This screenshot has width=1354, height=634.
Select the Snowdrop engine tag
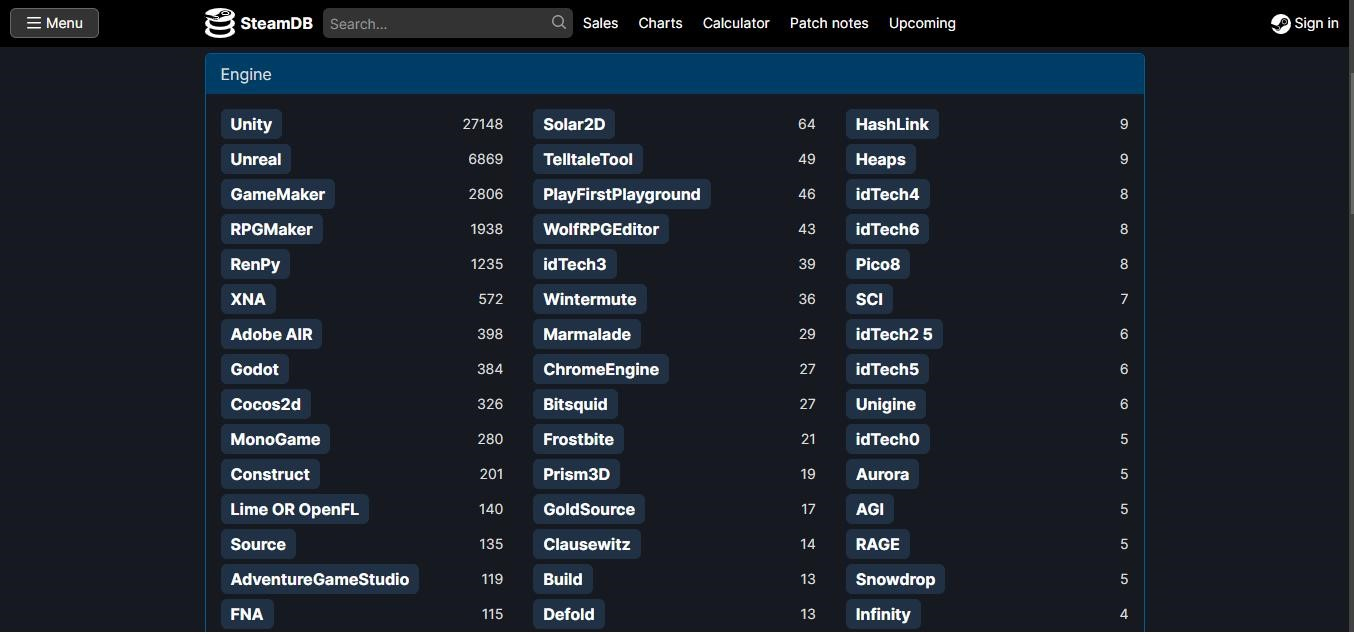coord(896,579)
